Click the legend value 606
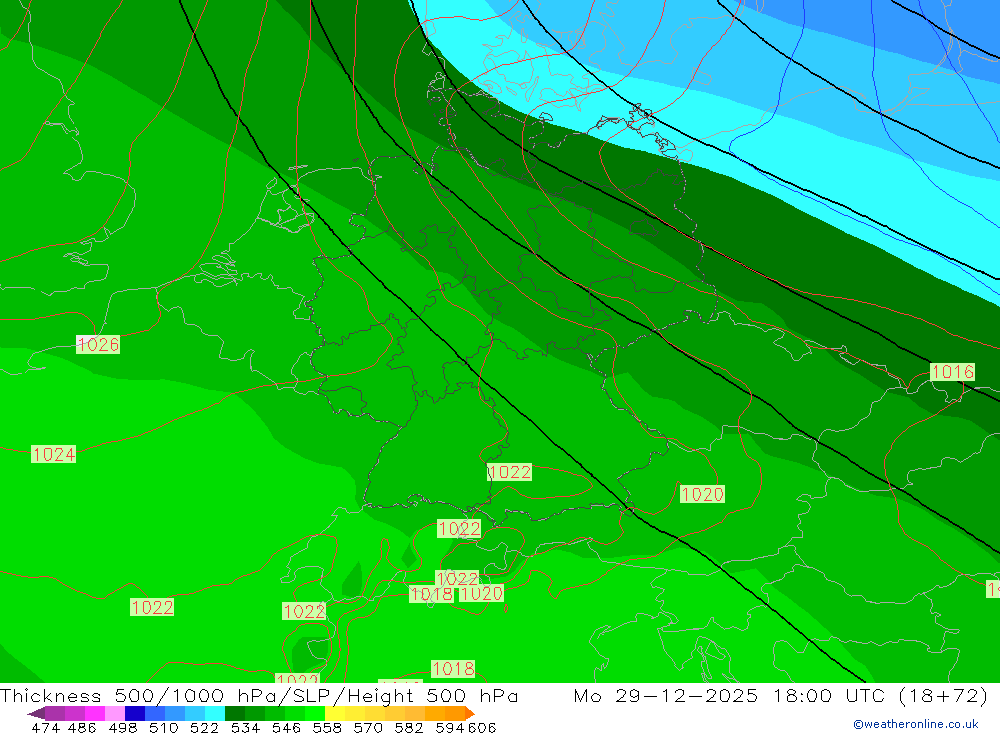1000x733 pixels. point(482,727)
